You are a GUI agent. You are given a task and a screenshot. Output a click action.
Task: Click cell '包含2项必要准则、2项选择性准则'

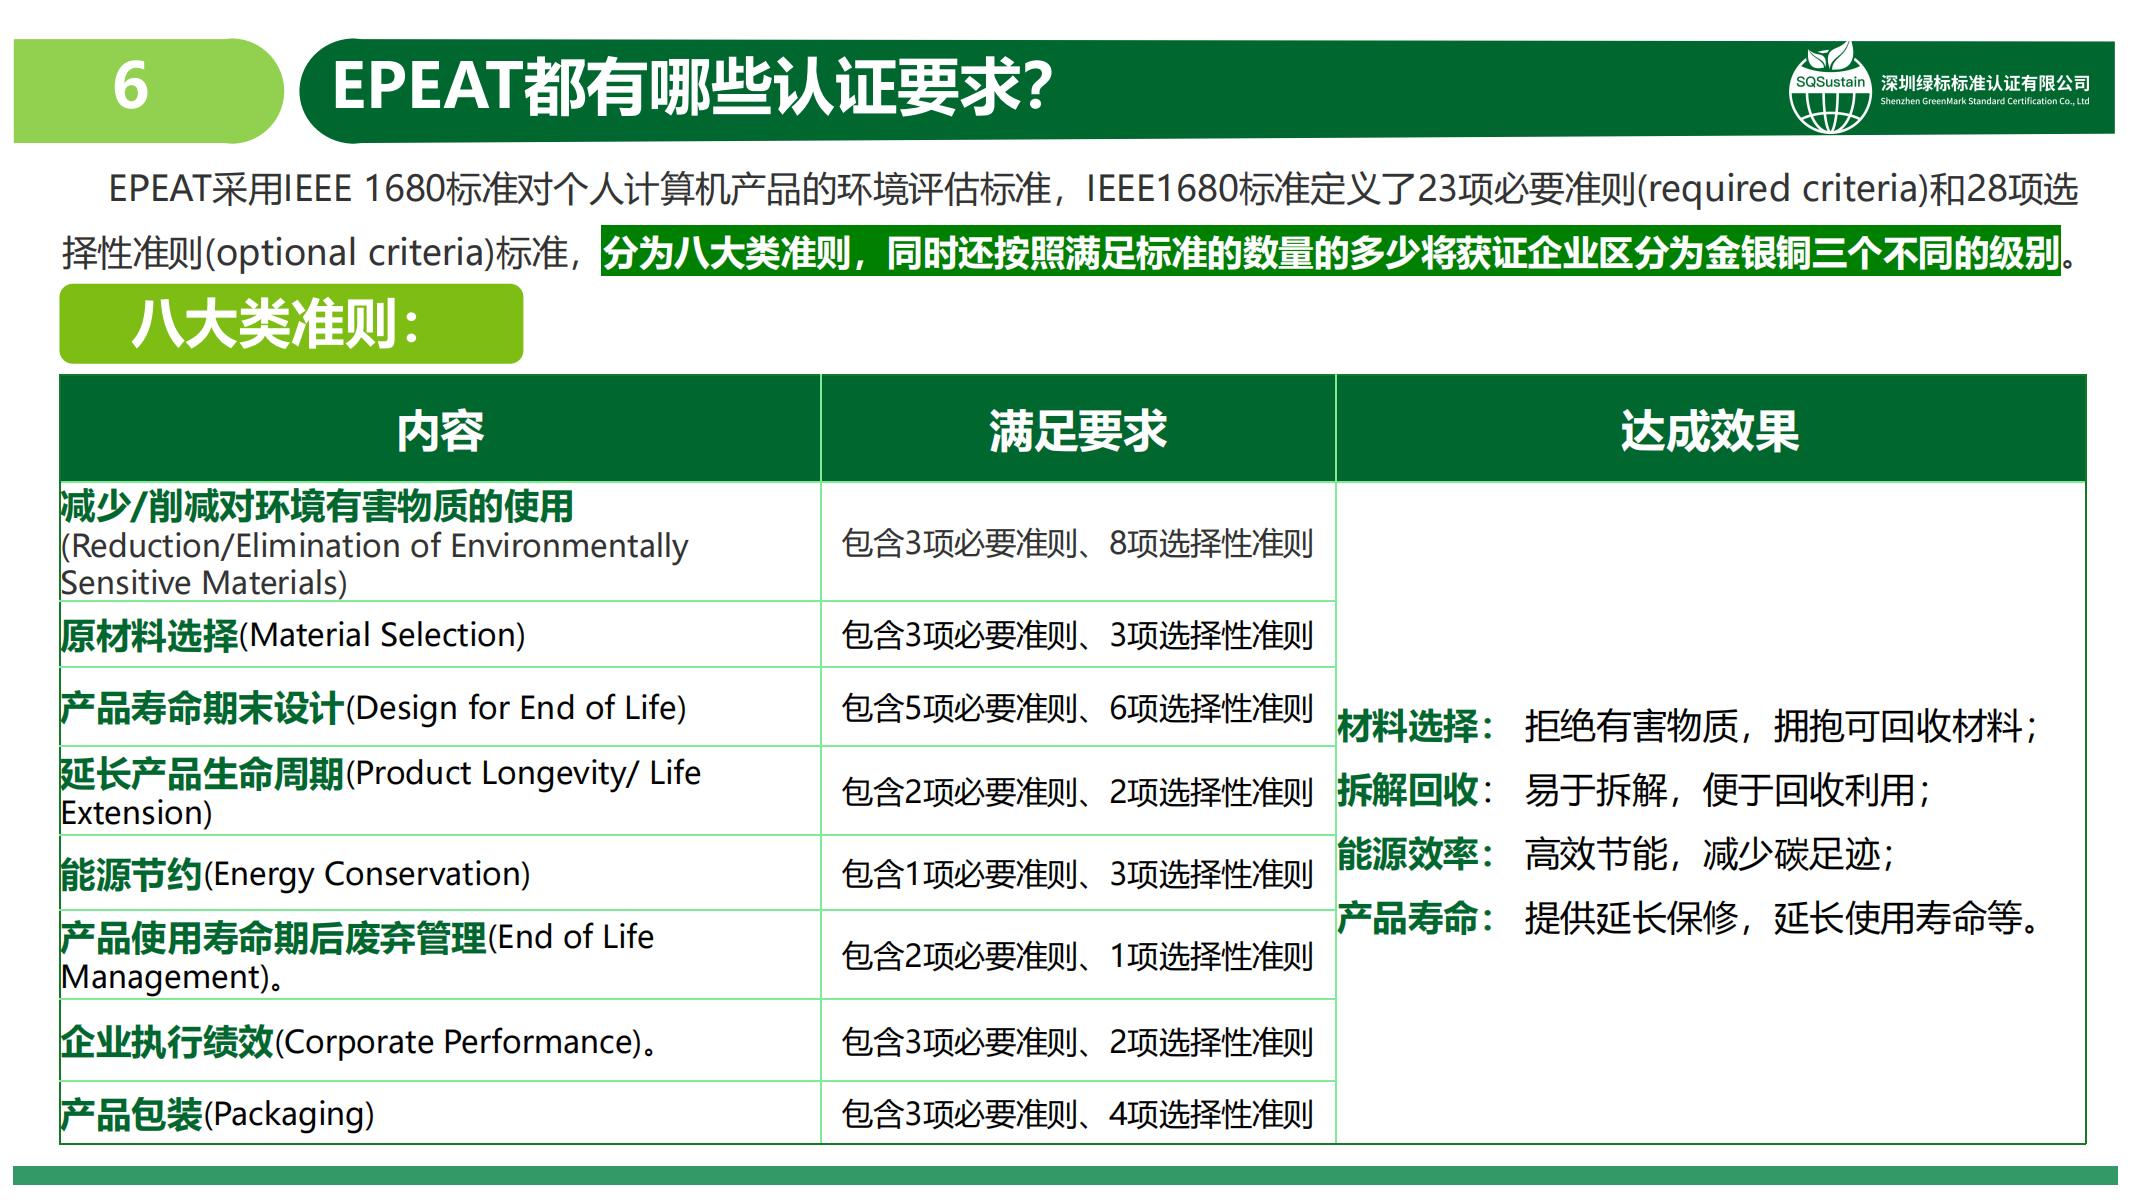coord(1078,792)
